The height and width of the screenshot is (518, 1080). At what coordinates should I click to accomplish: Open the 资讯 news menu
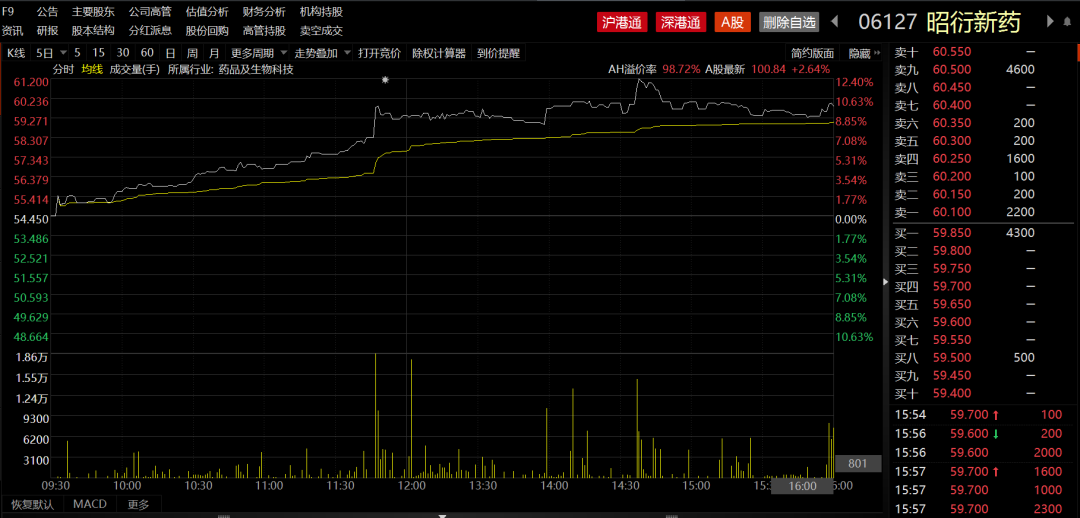pos(12,30)
